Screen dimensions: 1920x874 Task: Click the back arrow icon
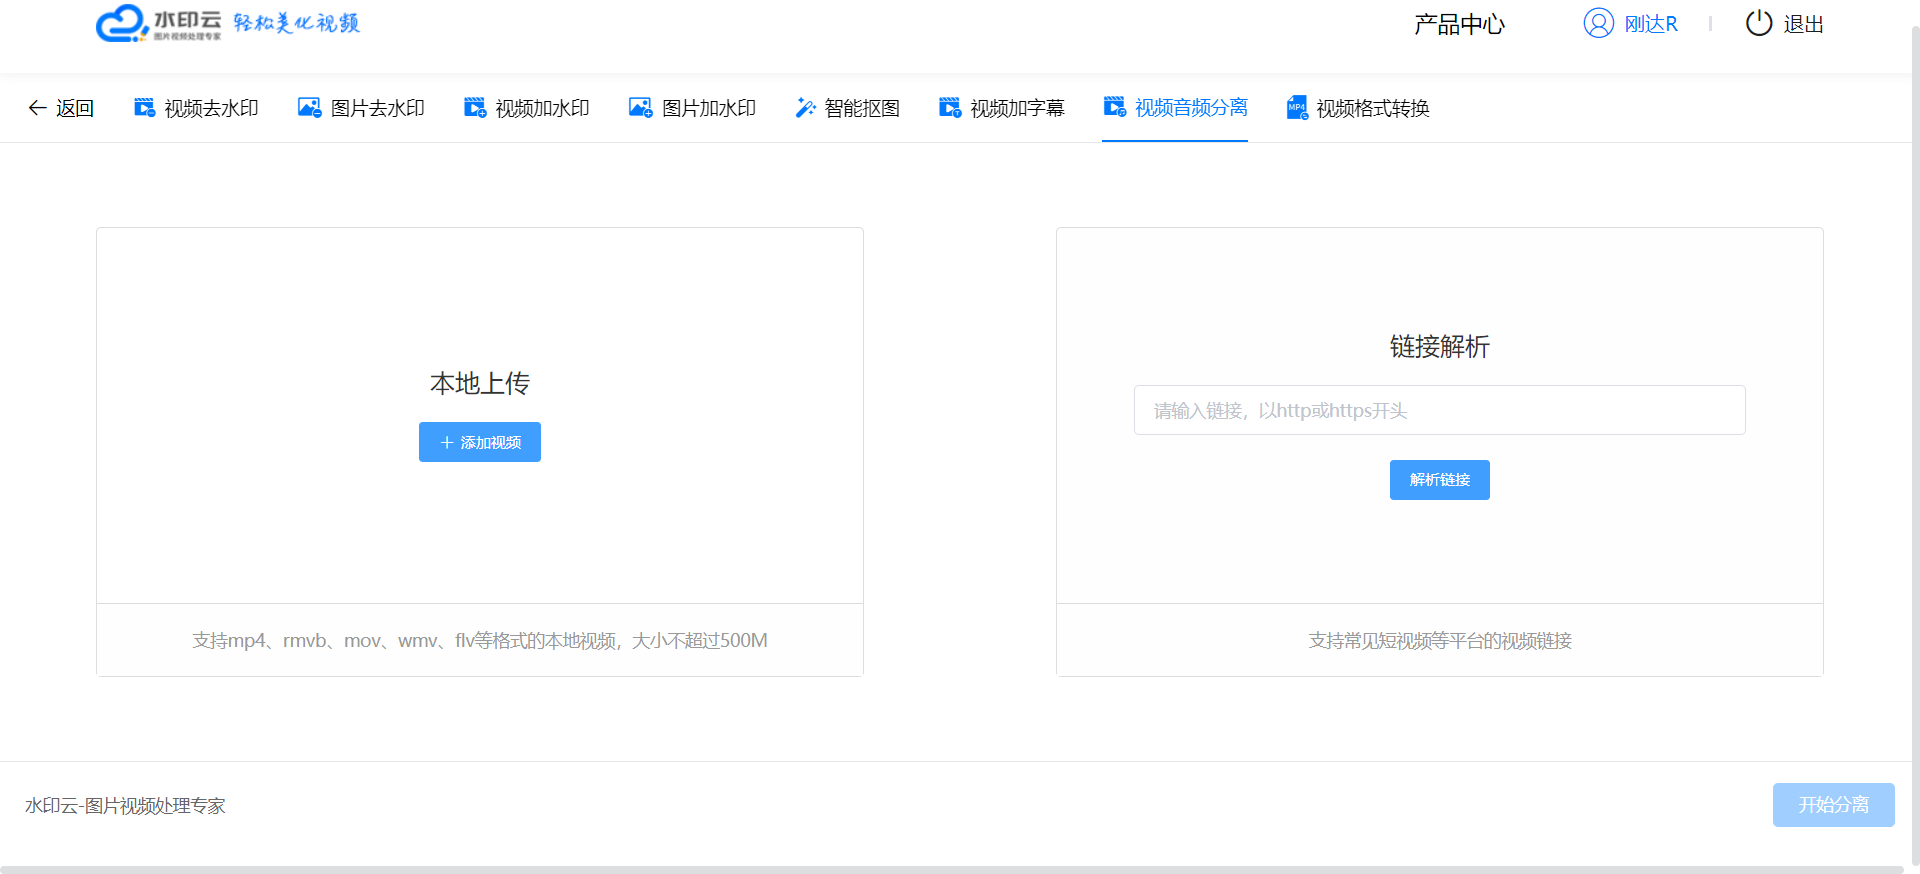point(37,108)
